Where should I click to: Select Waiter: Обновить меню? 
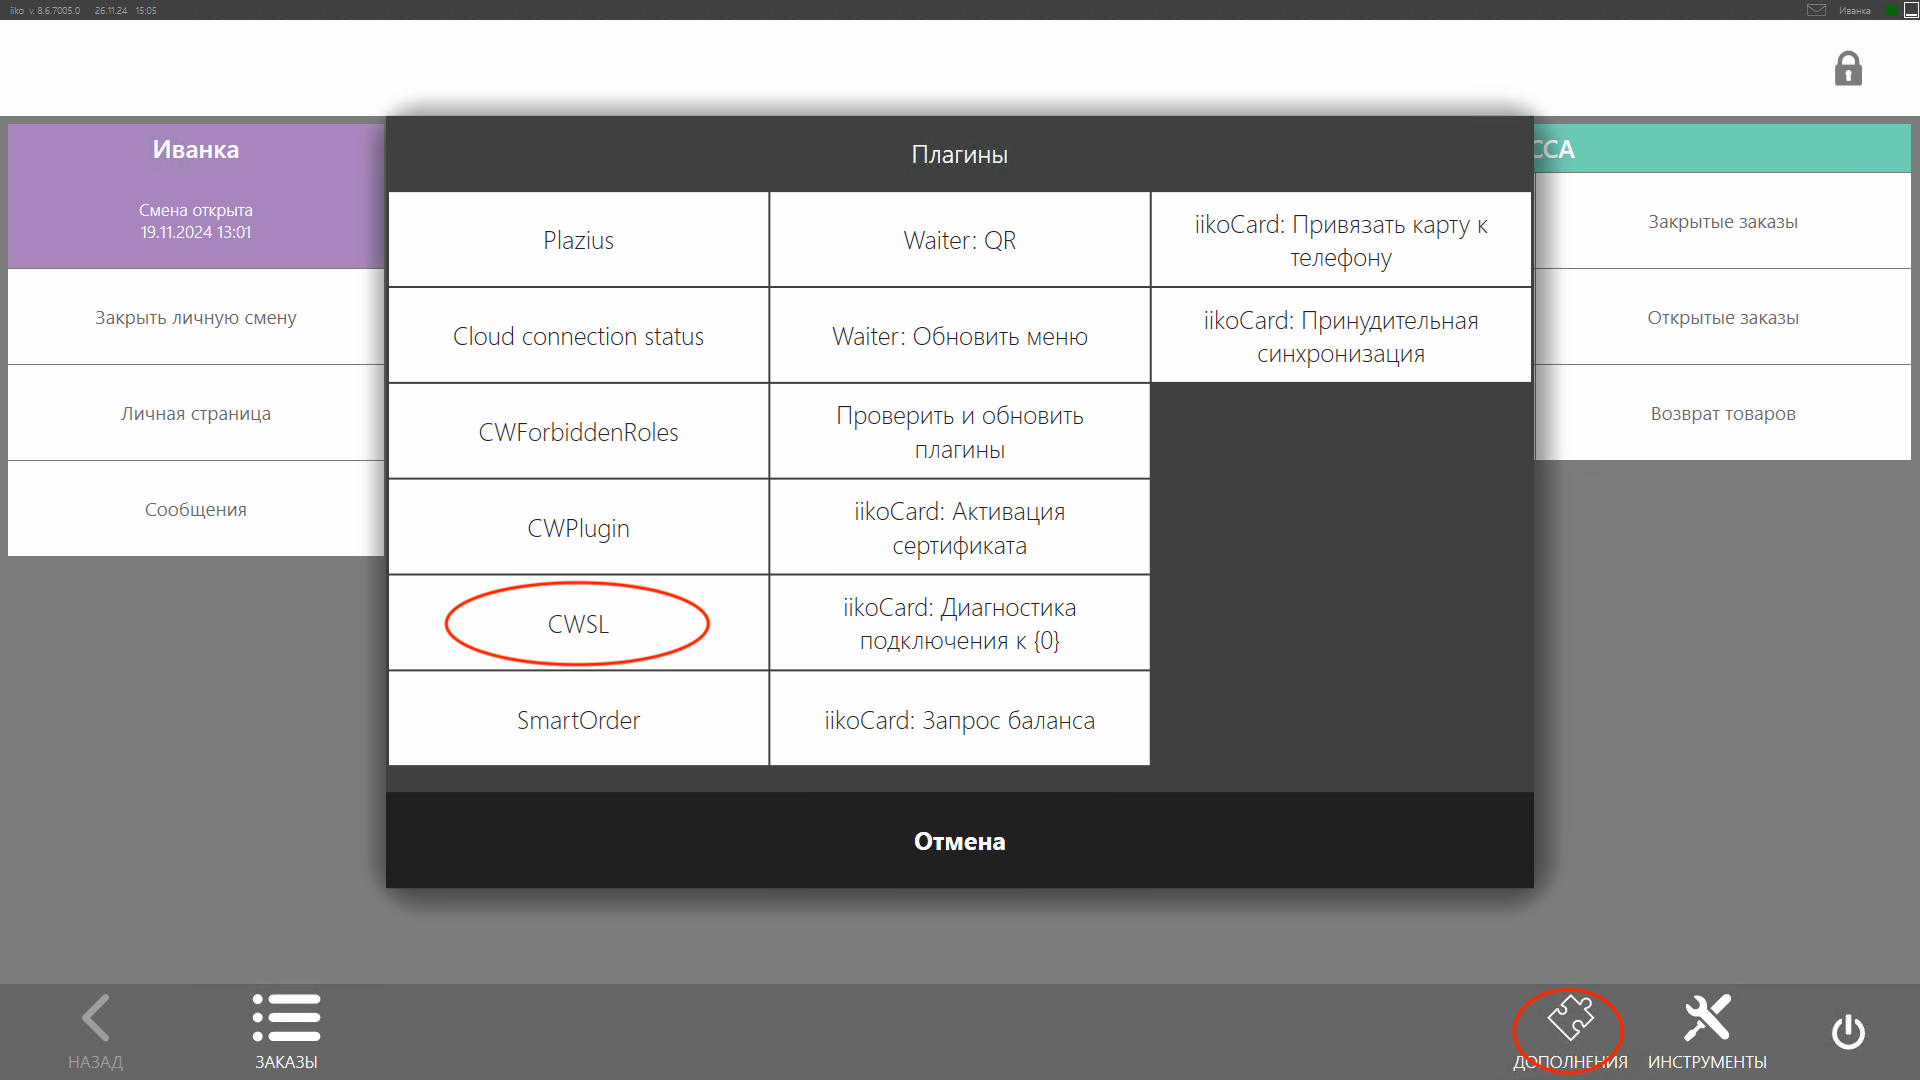(959, 336)
